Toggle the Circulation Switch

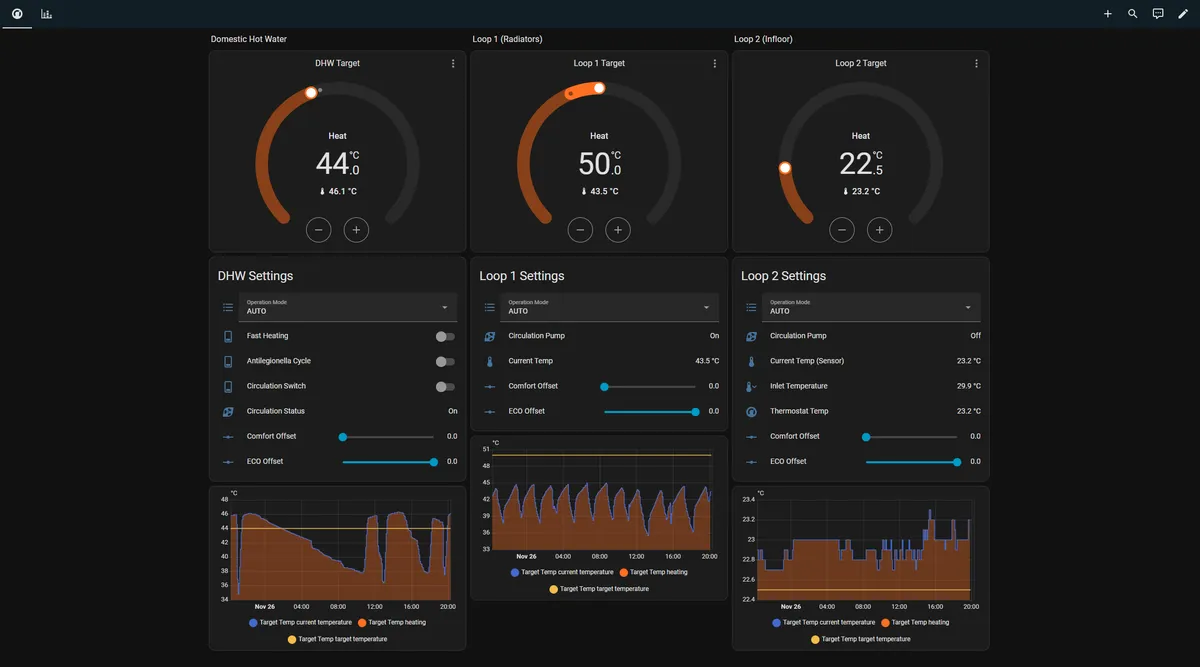445,386
